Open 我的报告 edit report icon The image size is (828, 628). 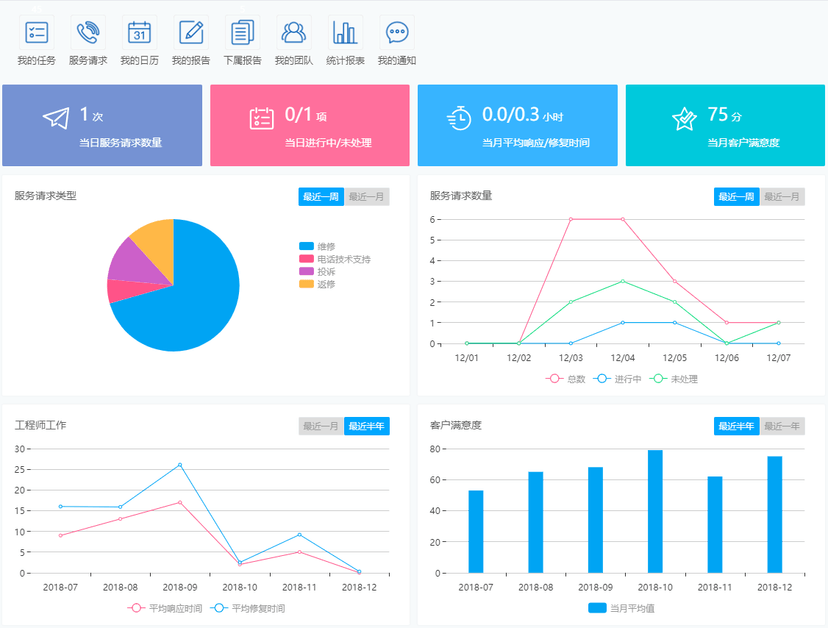point(191,32)
